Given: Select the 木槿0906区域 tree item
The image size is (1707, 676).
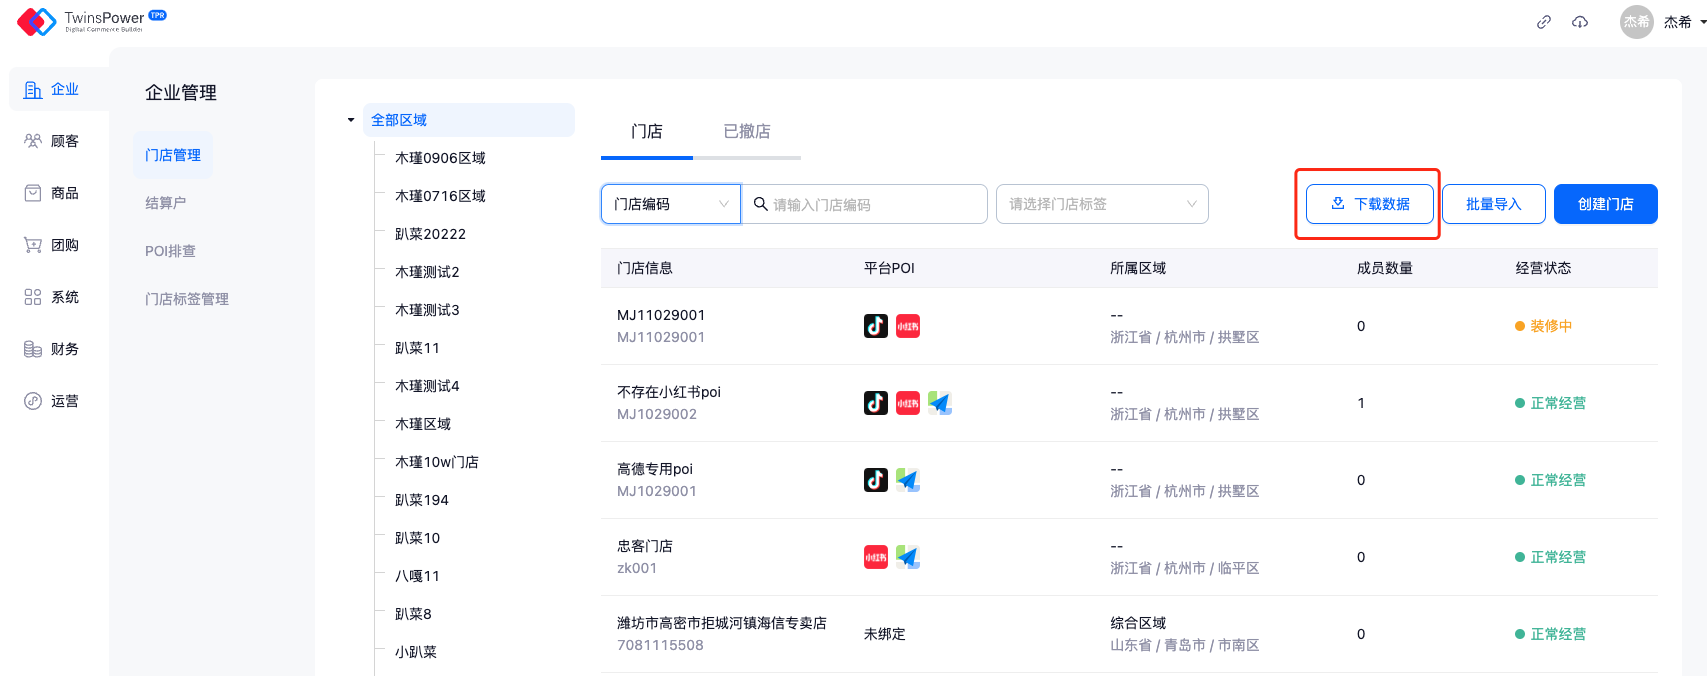Looking at the screenshot, I should click(x=440, y=158).
